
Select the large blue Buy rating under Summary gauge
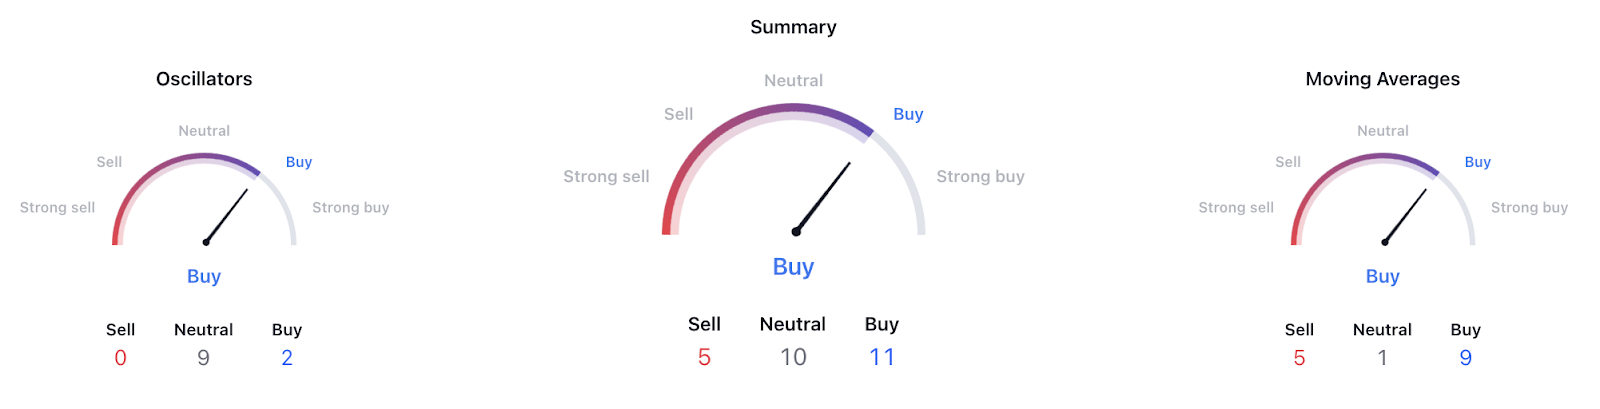[793, 267]
